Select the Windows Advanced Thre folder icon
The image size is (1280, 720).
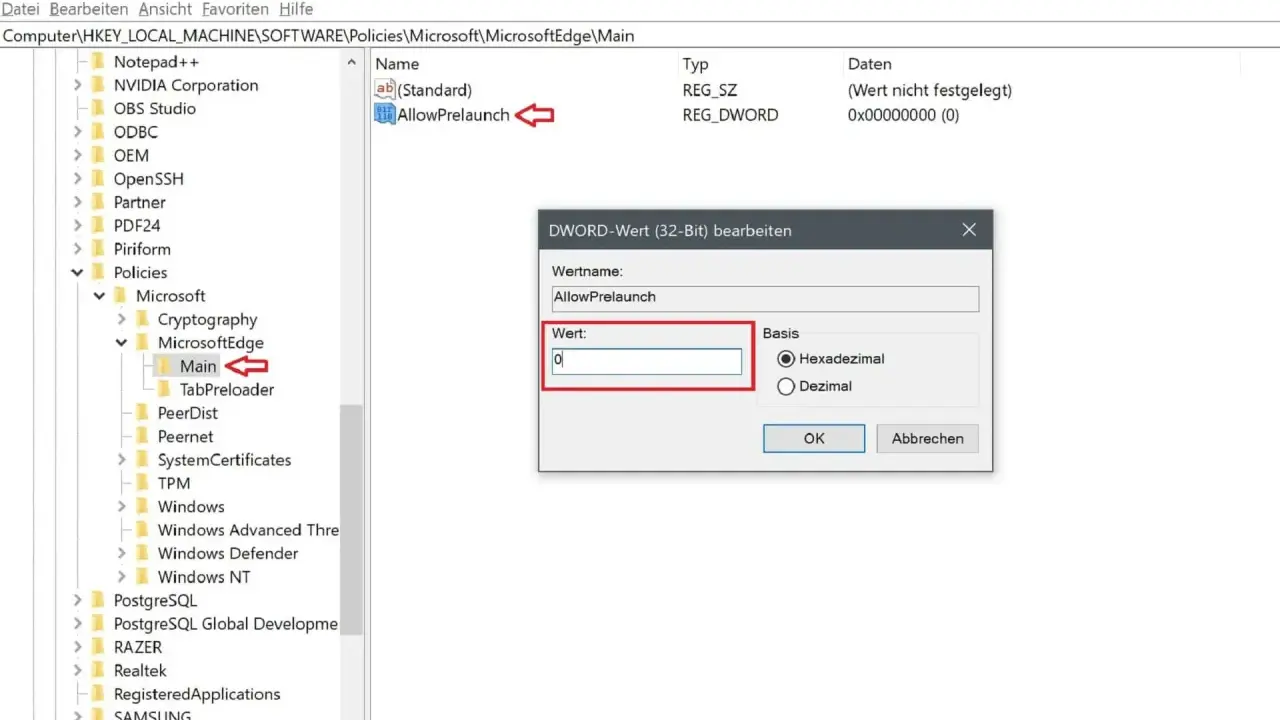pos(142,530)
